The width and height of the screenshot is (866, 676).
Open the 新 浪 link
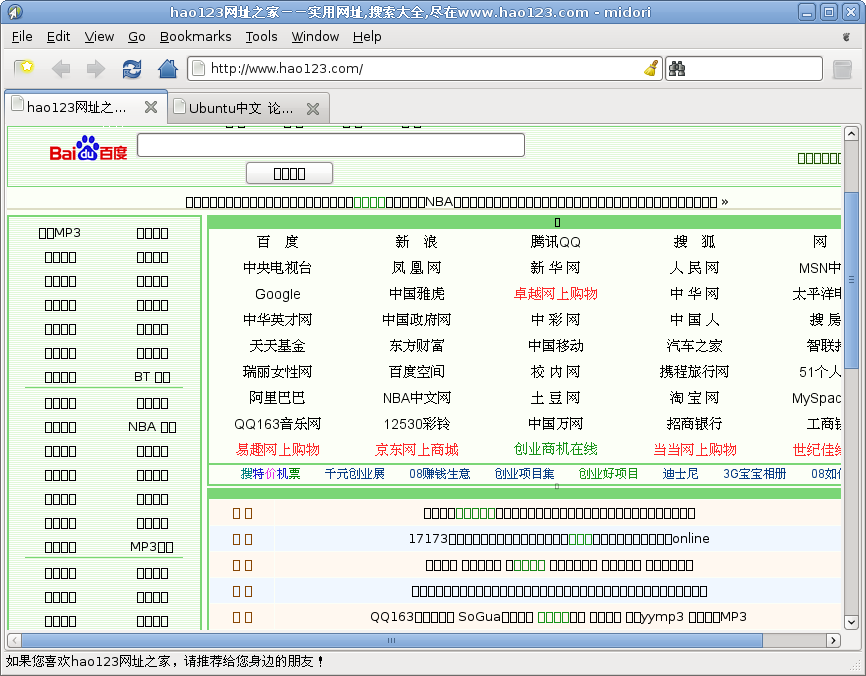click(416, 242)
